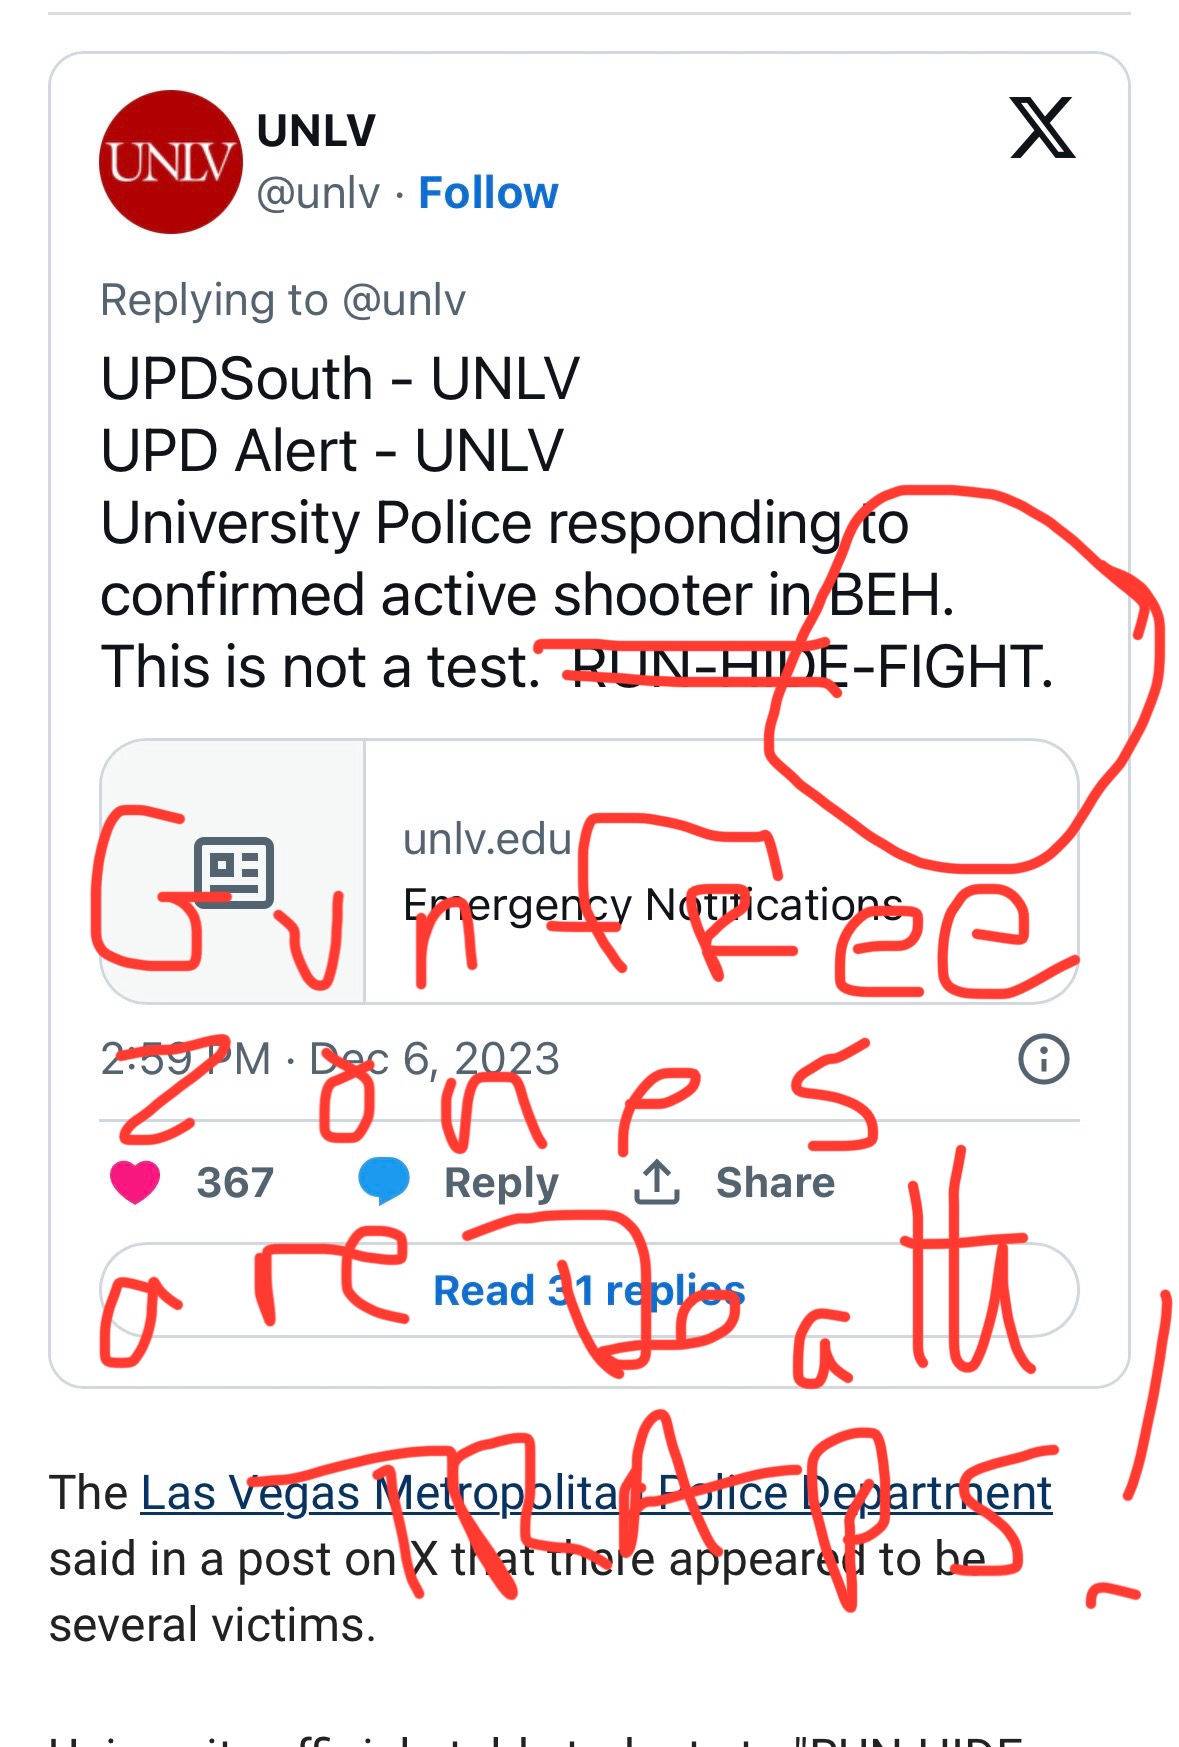Click the tweet text about active shooter
Viewport: 1179px width, 1747px height.
point(577,523)
